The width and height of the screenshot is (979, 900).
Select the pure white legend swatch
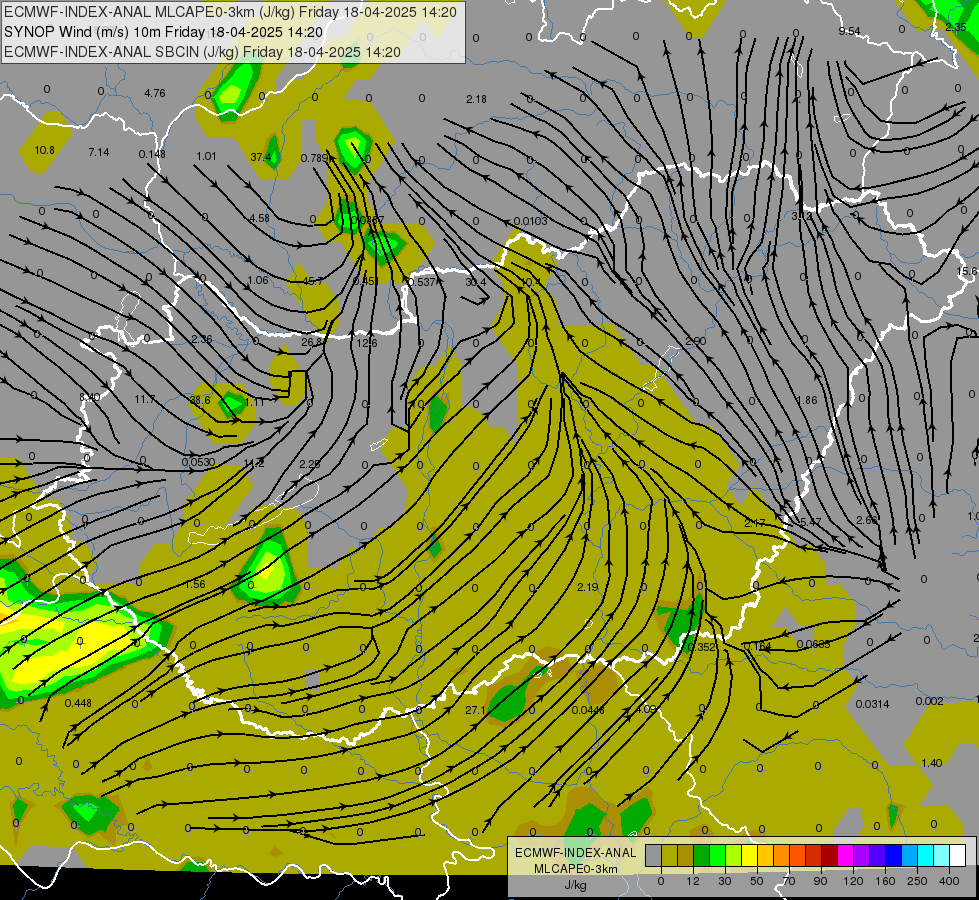point(958,855)
